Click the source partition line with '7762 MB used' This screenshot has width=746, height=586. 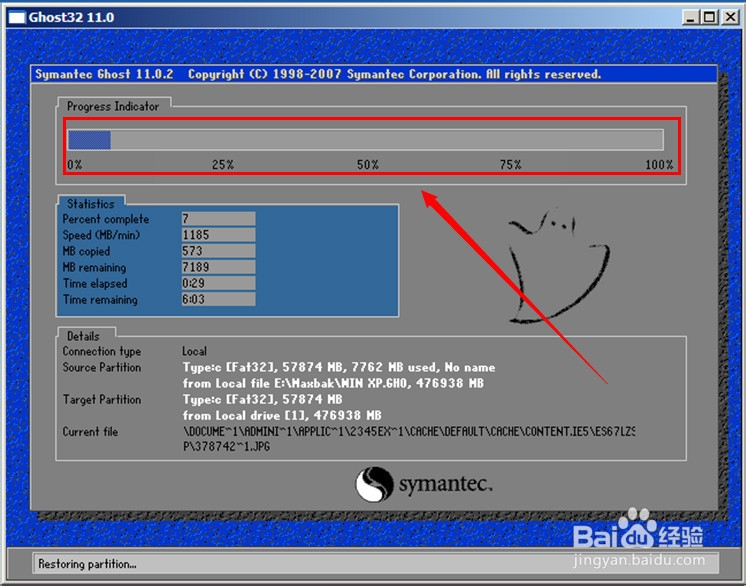point(339,367)
